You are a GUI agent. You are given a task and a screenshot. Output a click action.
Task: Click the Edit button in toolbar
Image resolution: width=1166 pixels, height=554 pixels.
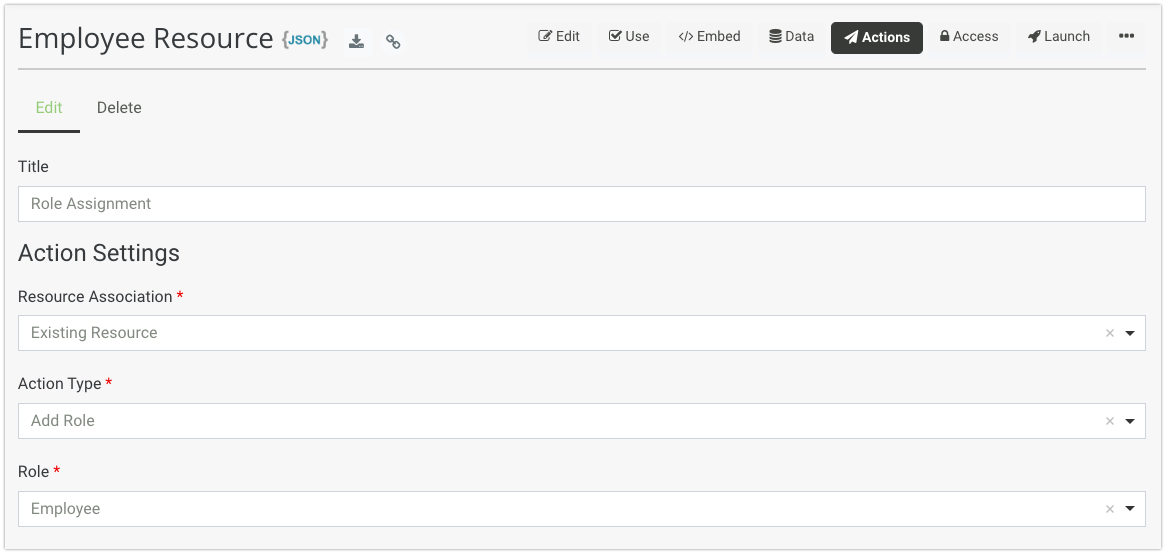(559, 37)
